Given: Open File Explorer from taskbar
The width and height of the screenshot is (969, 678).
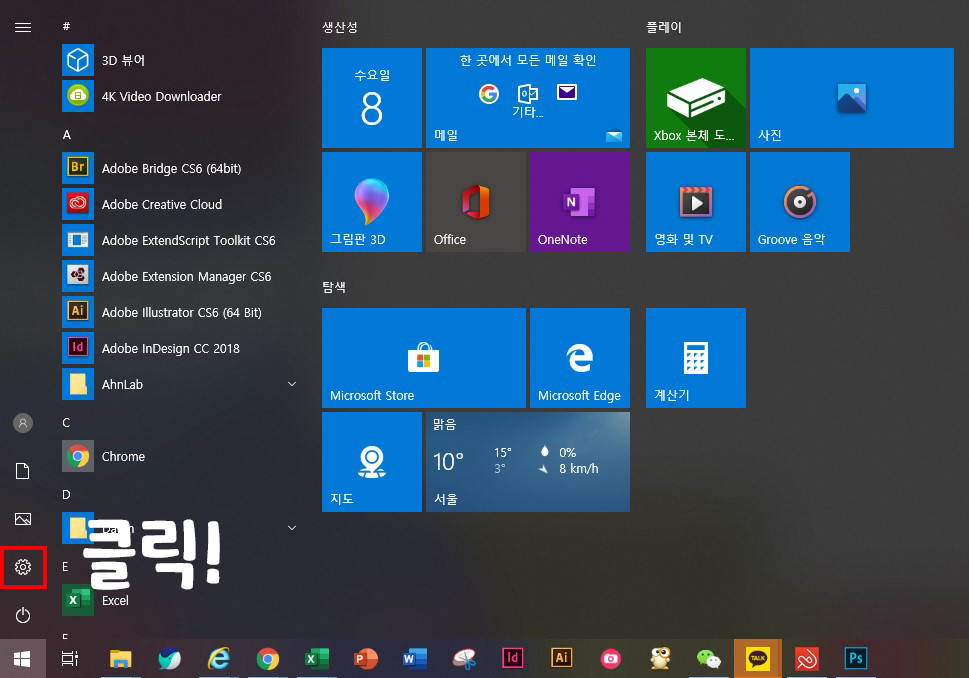Looking at the screenshot, I should 121,659.
